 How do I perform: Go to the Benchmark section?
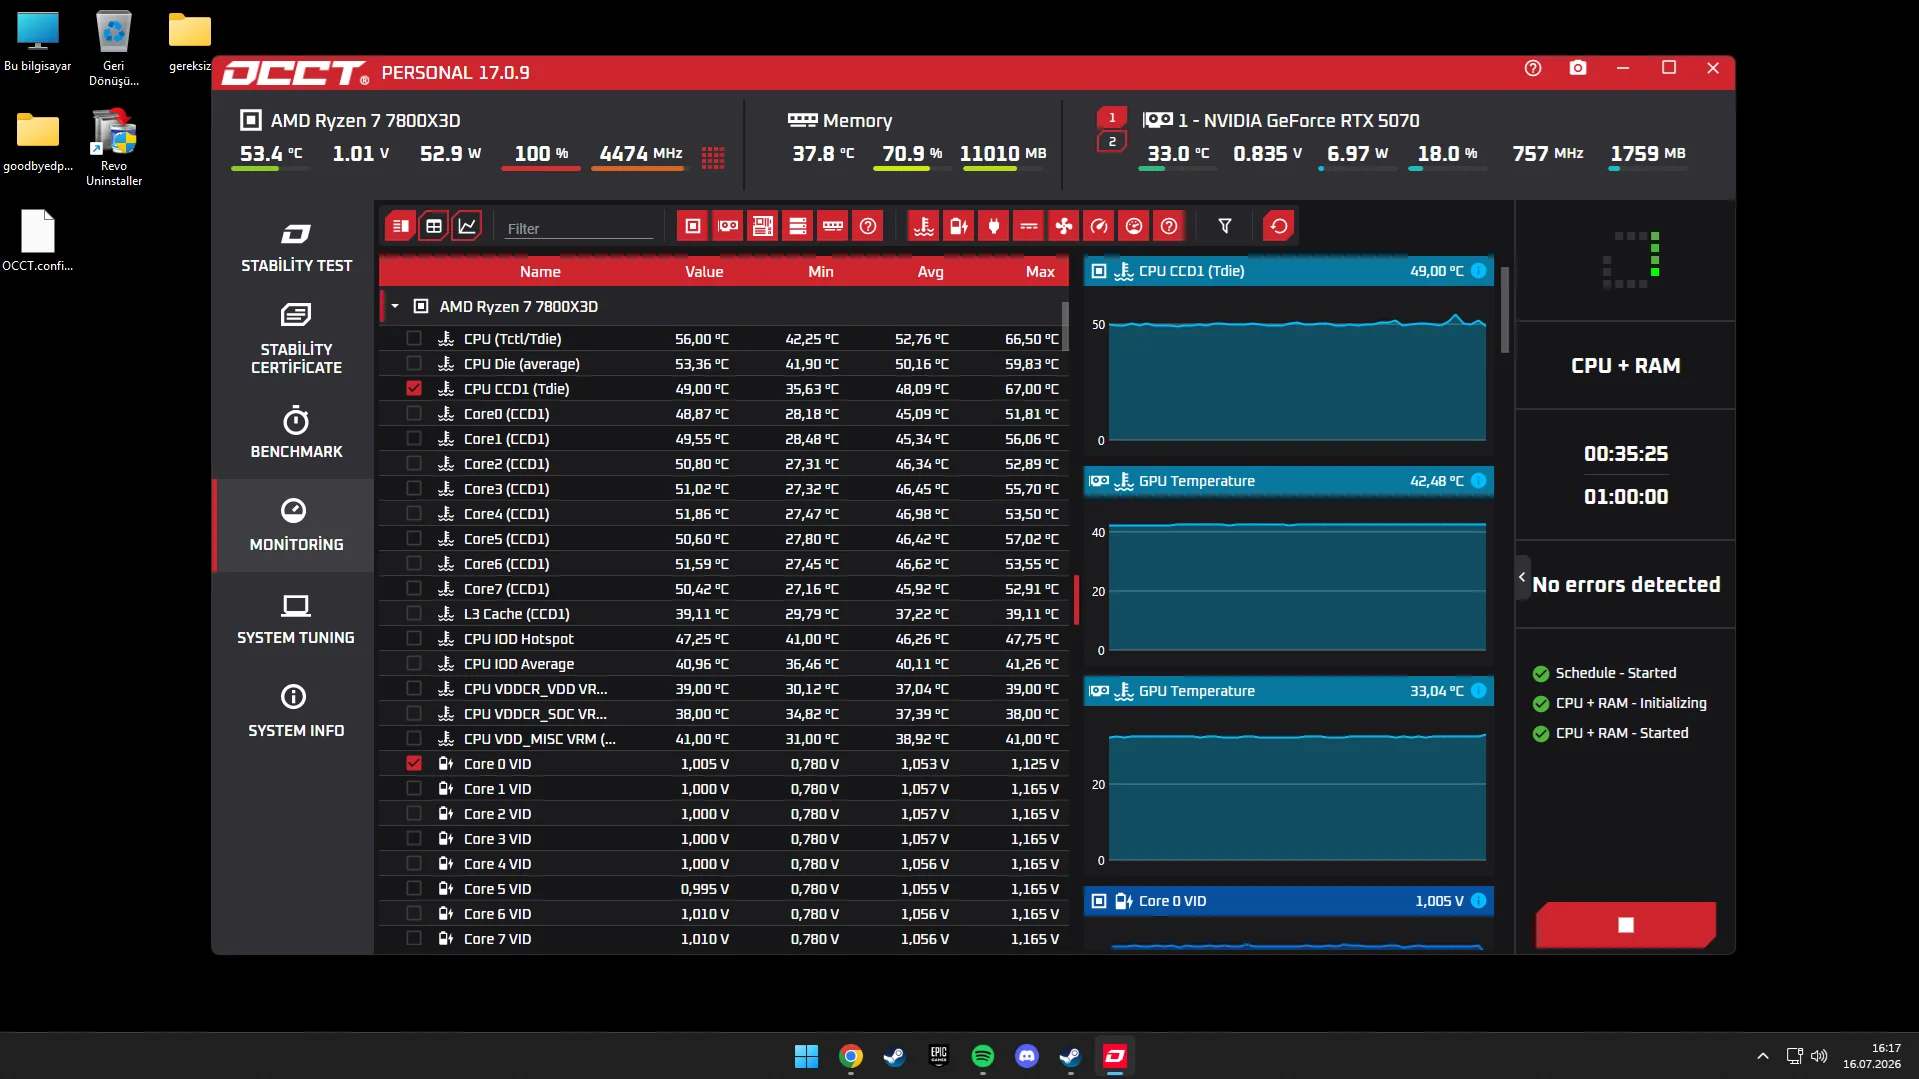pyautogui.click(x=296, y=432)
